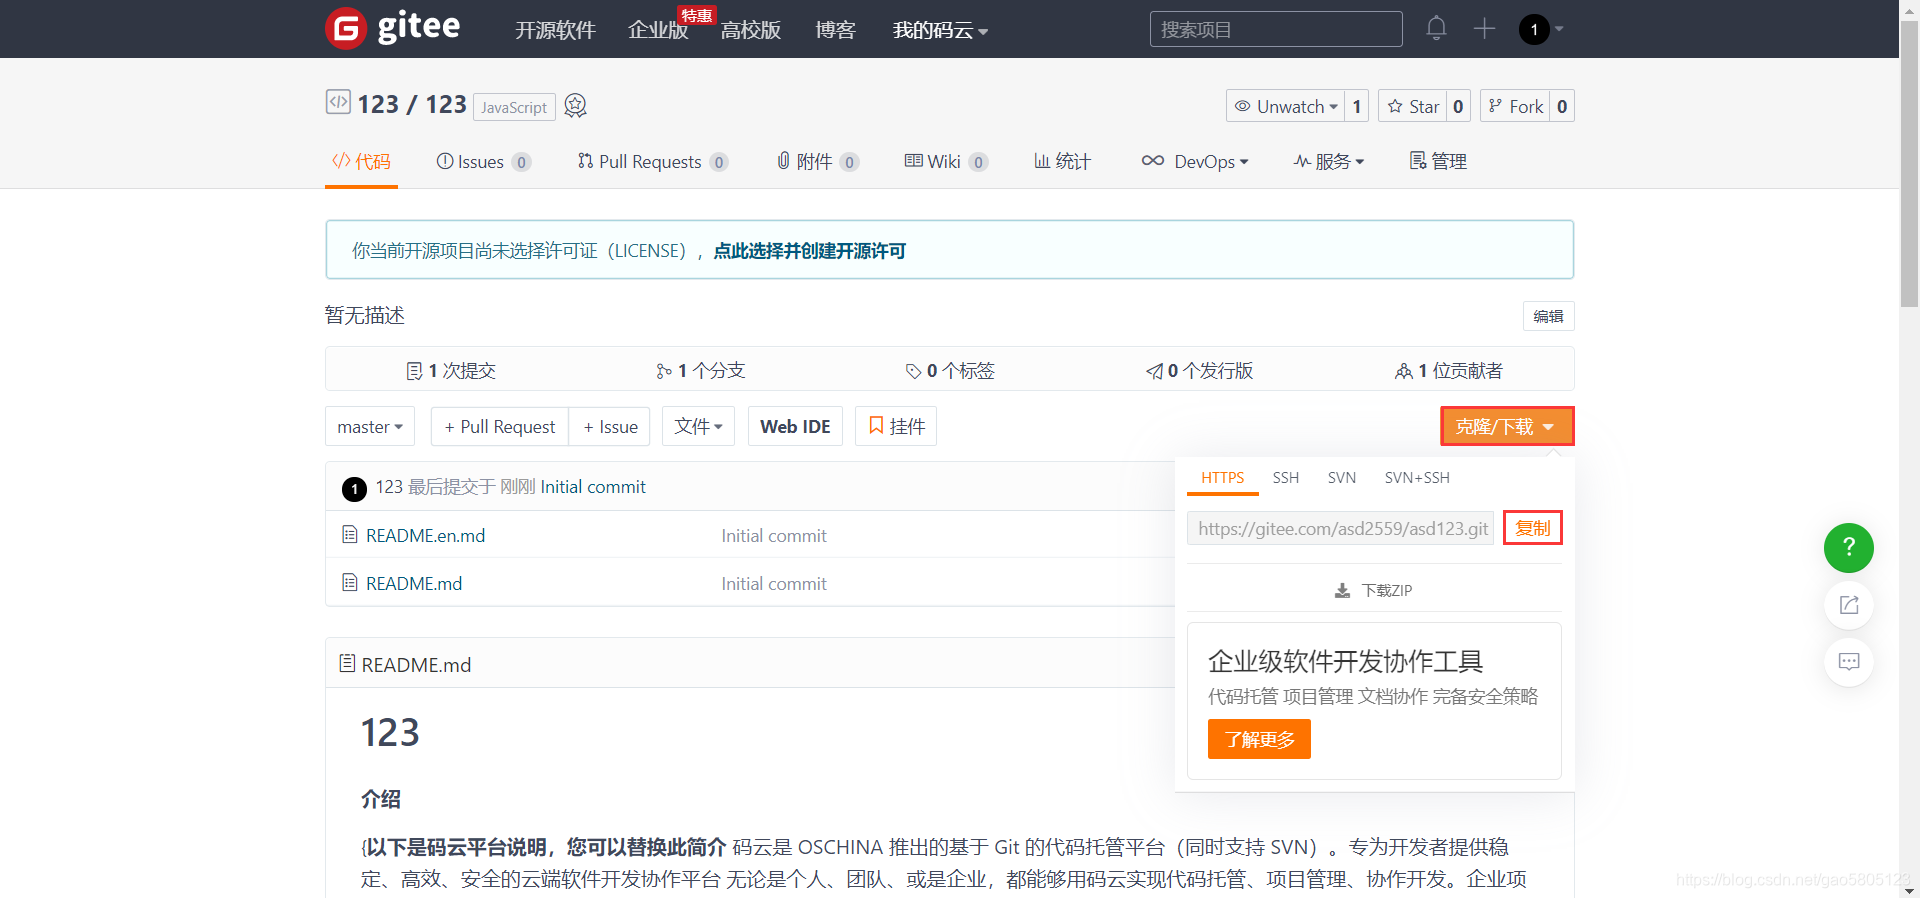Screen dimensions: 1920x898
Task: Click 博客 in the top navigation
Action: [x=835, y=30]
